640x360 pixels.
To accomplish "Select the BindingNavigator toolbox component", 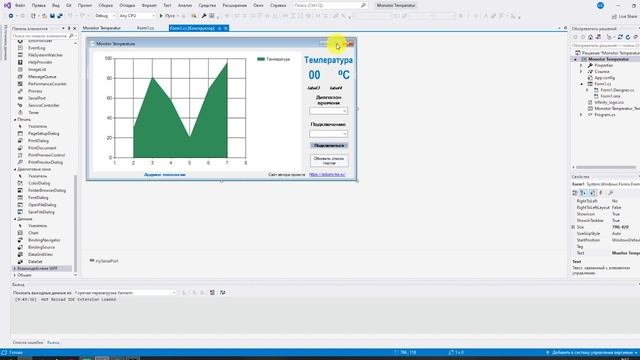I will pyautogui.click(x=44, y=240).
